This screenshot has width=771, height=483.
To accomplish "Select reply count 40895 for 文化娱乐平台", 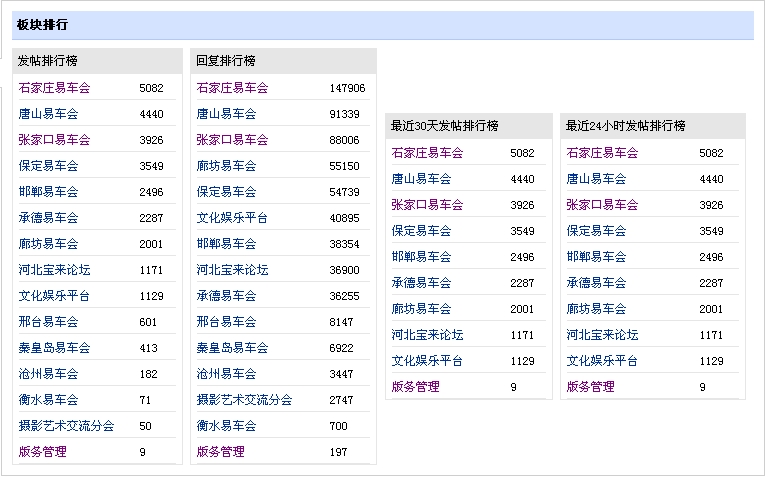I will (x=345, y=218).
